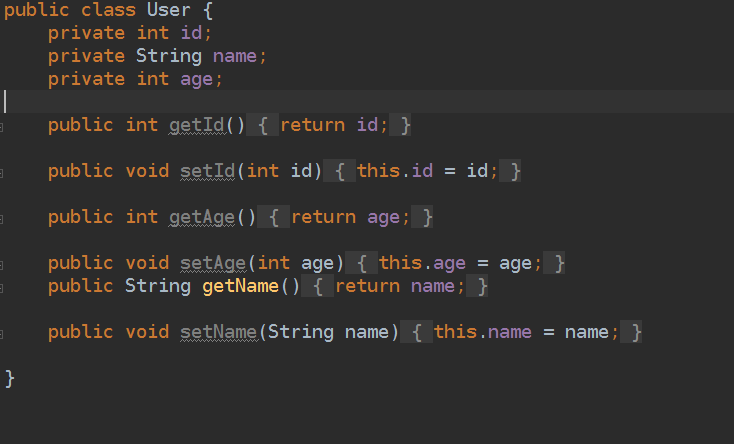The image size is (734, 444).
Task: Place cursor on the setAge method name
Action: 213,263
